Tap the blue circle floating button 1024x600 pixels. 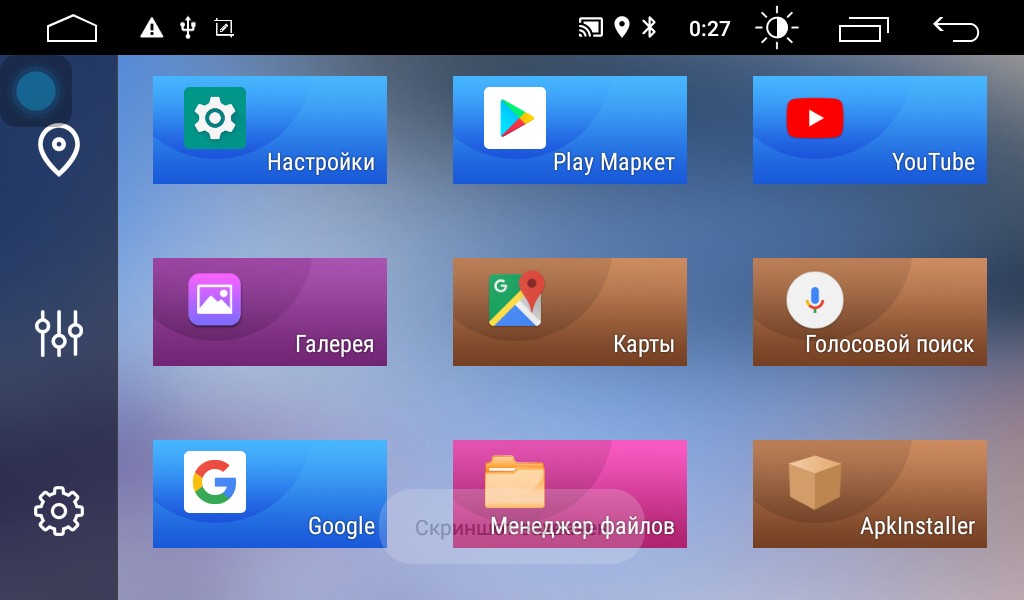(36, 91)
